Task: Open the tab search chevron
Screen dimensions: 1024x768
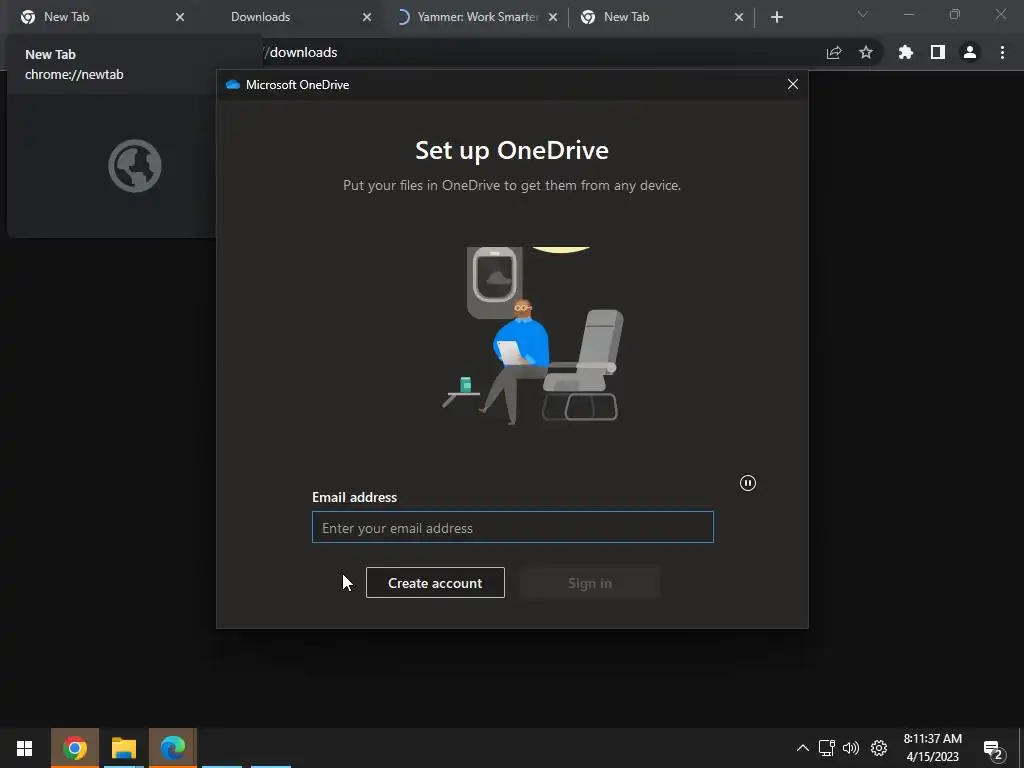Action: click(863, 14)
